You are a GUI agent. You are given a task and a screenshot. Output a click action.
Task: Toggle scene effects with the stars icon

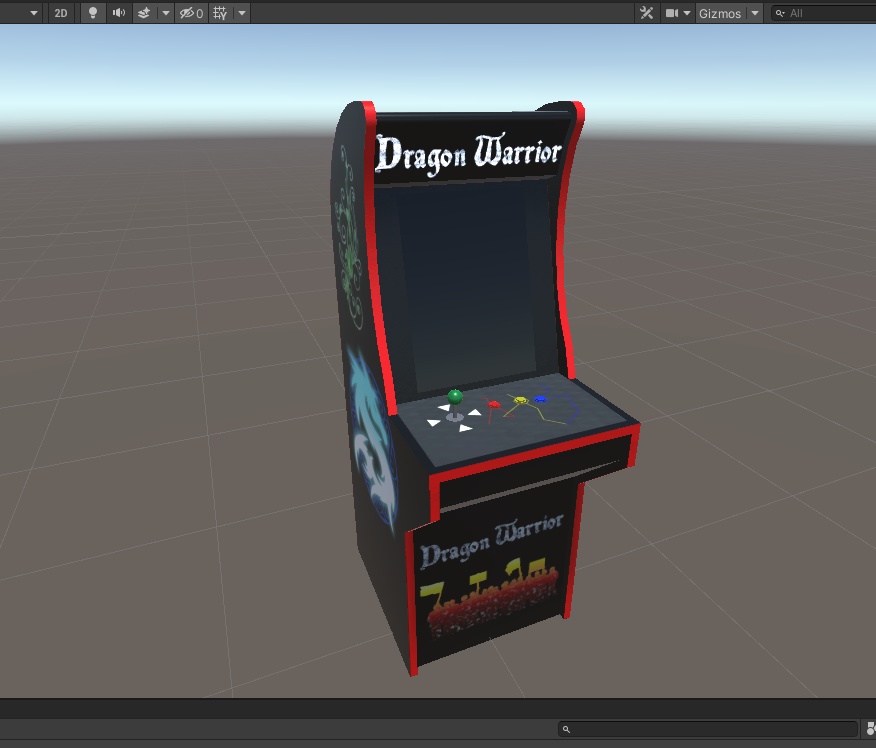(144, 13)
